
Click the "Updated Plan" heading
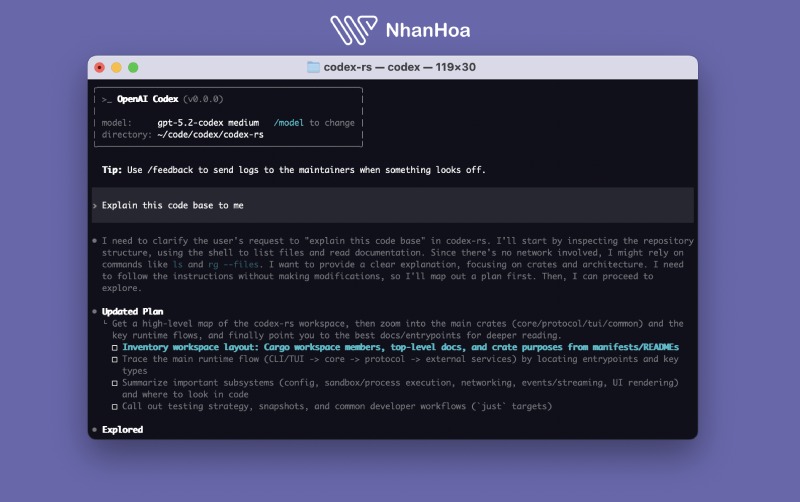coord(133,312)
